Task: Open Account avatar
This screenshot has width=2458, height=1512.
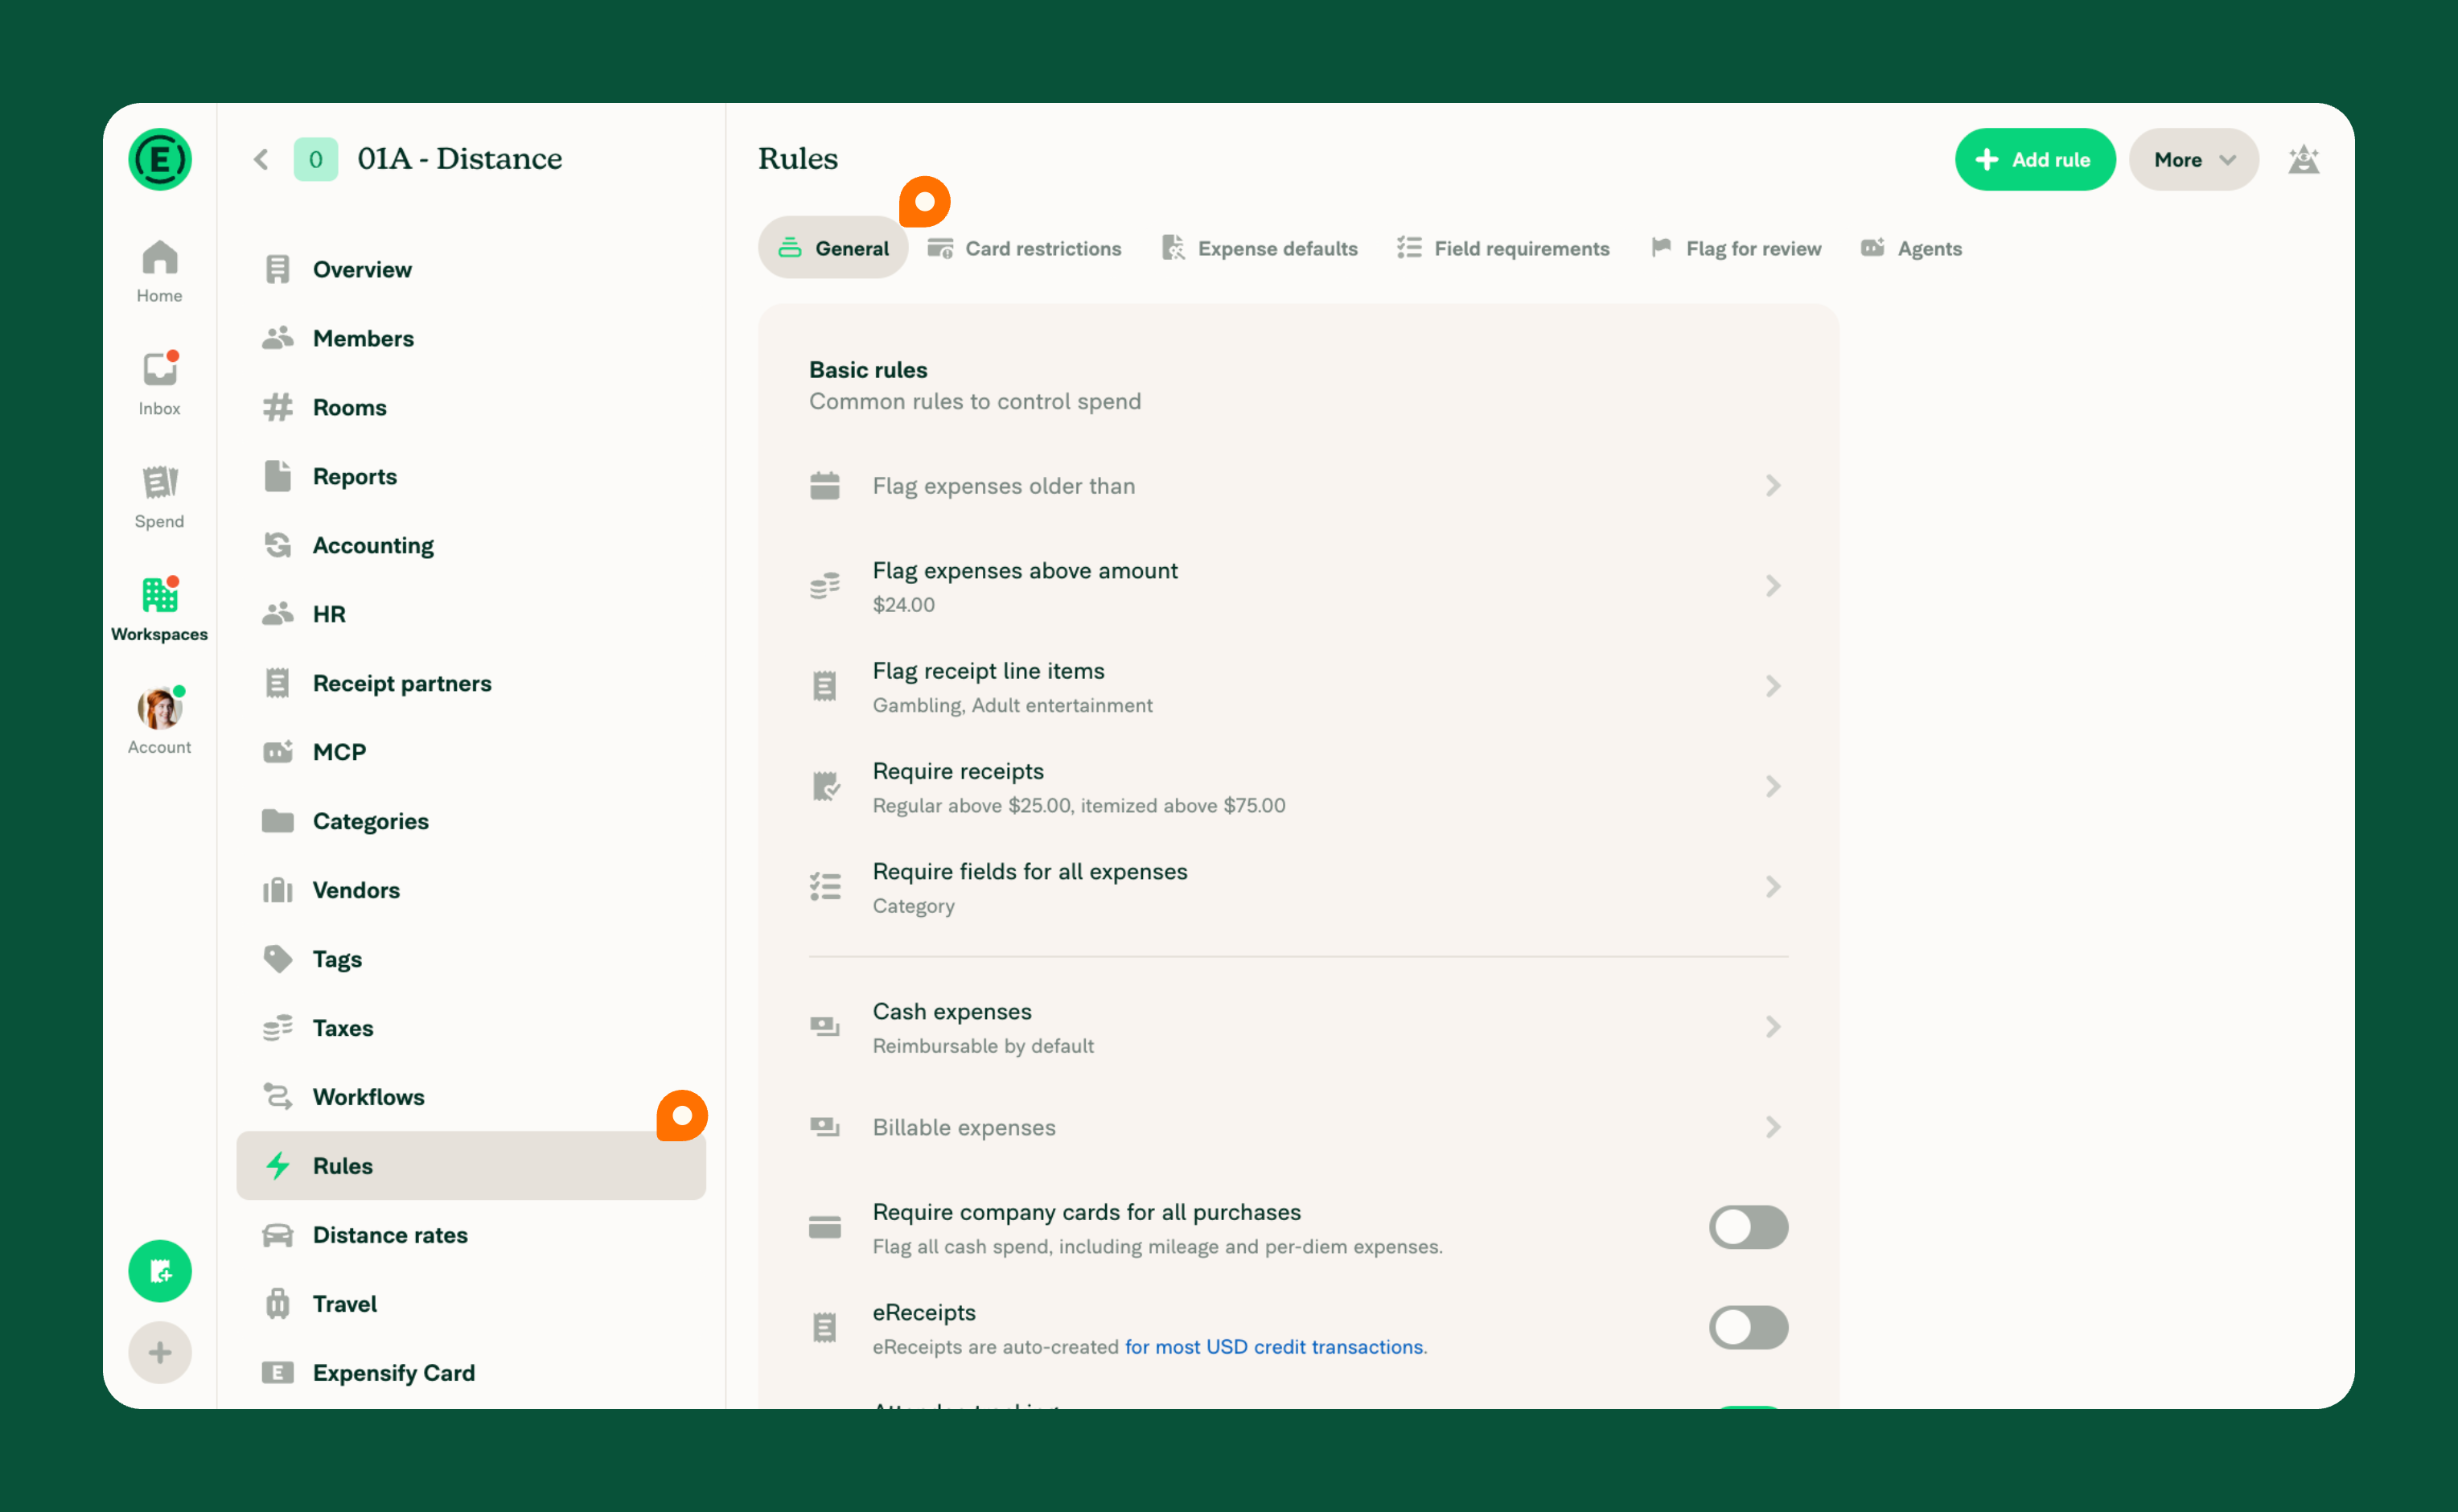Action: (160, 708)
